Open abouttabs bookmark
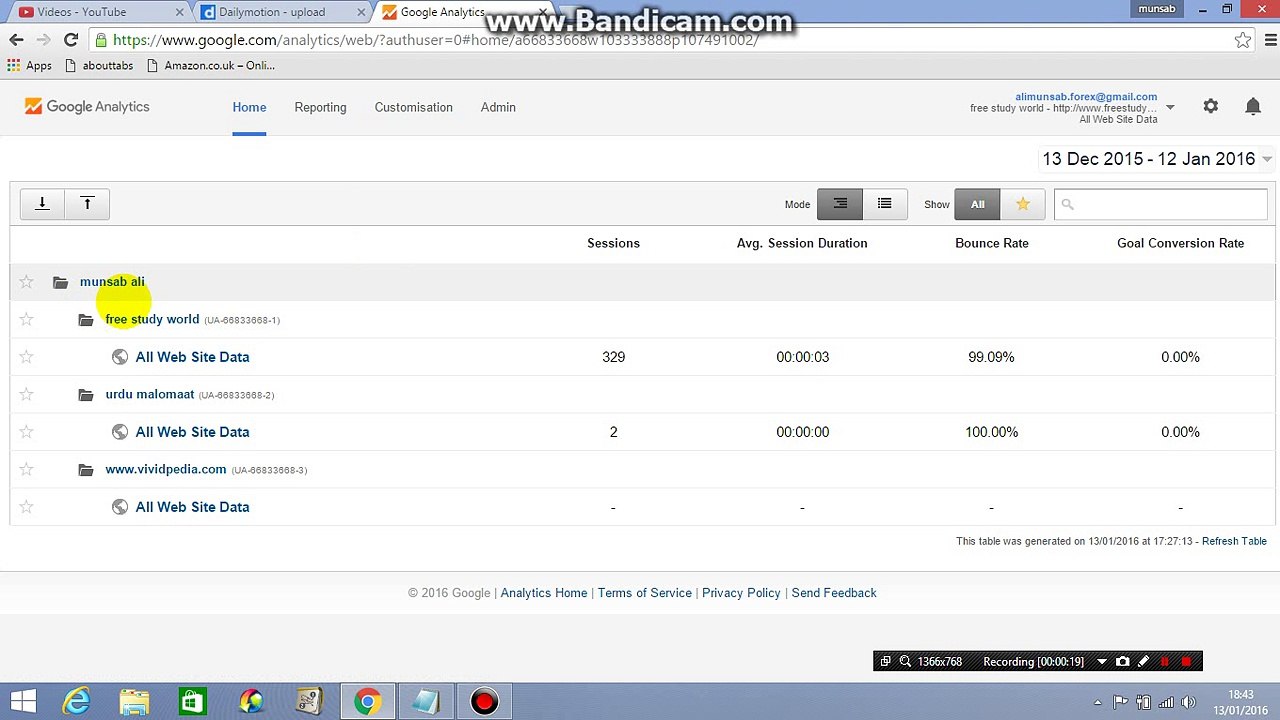This screenshot has width=1280, height=720. pos(99,65)
